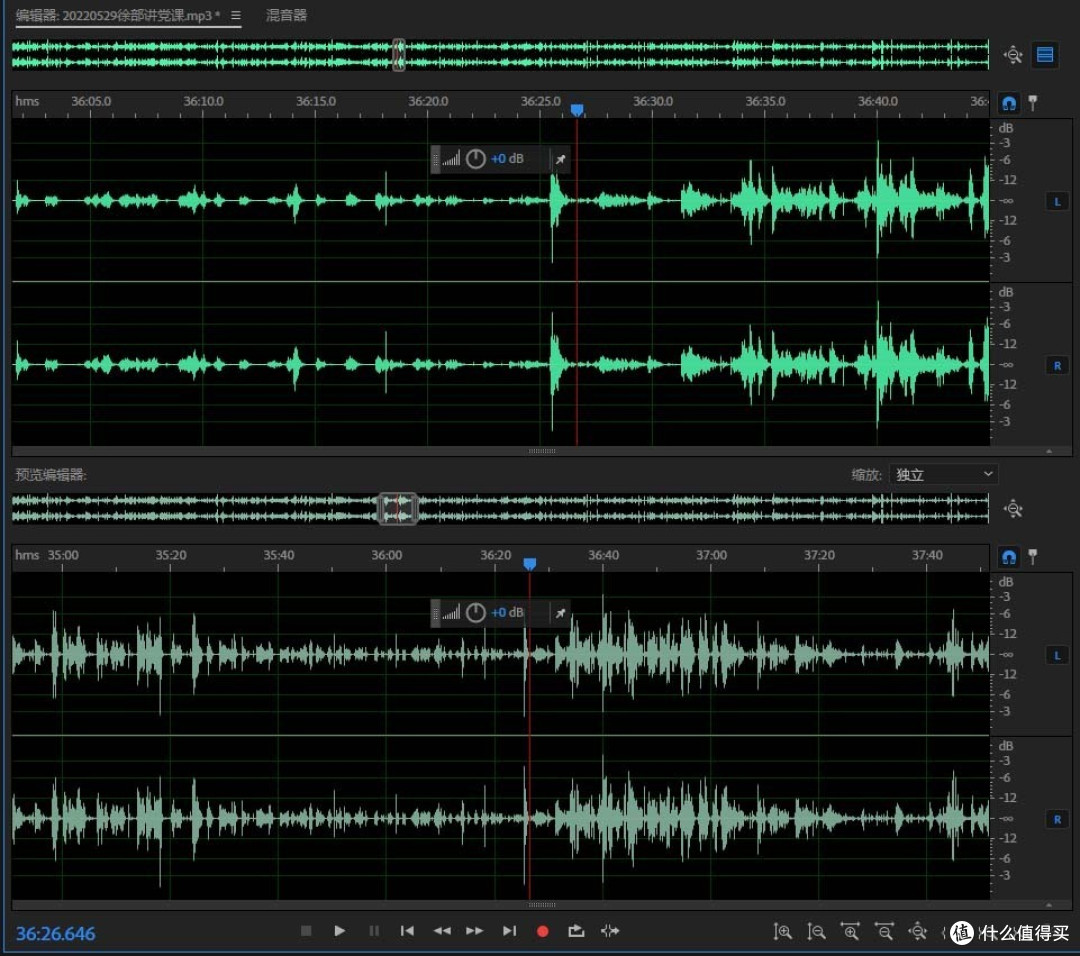Toggle loop playback icon
The height and width of the screenshot is (956, 1080).
(x=577, y=931)
